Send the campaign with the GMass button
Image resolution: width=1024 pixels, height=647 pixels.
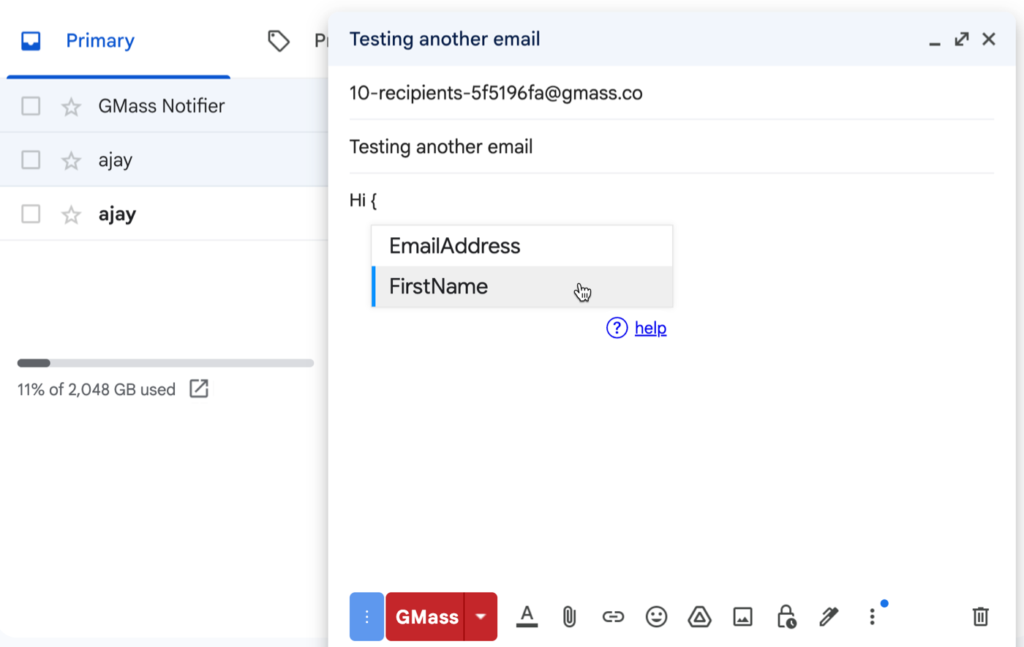coord(428,617)
